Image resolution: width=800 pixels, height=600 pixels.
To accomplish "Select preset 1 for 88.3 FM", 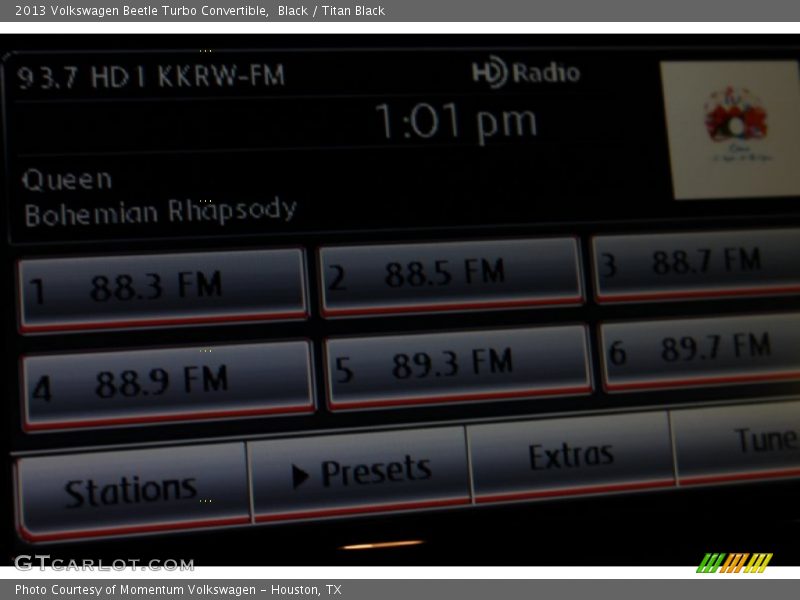I will click(x=163, y=289).
